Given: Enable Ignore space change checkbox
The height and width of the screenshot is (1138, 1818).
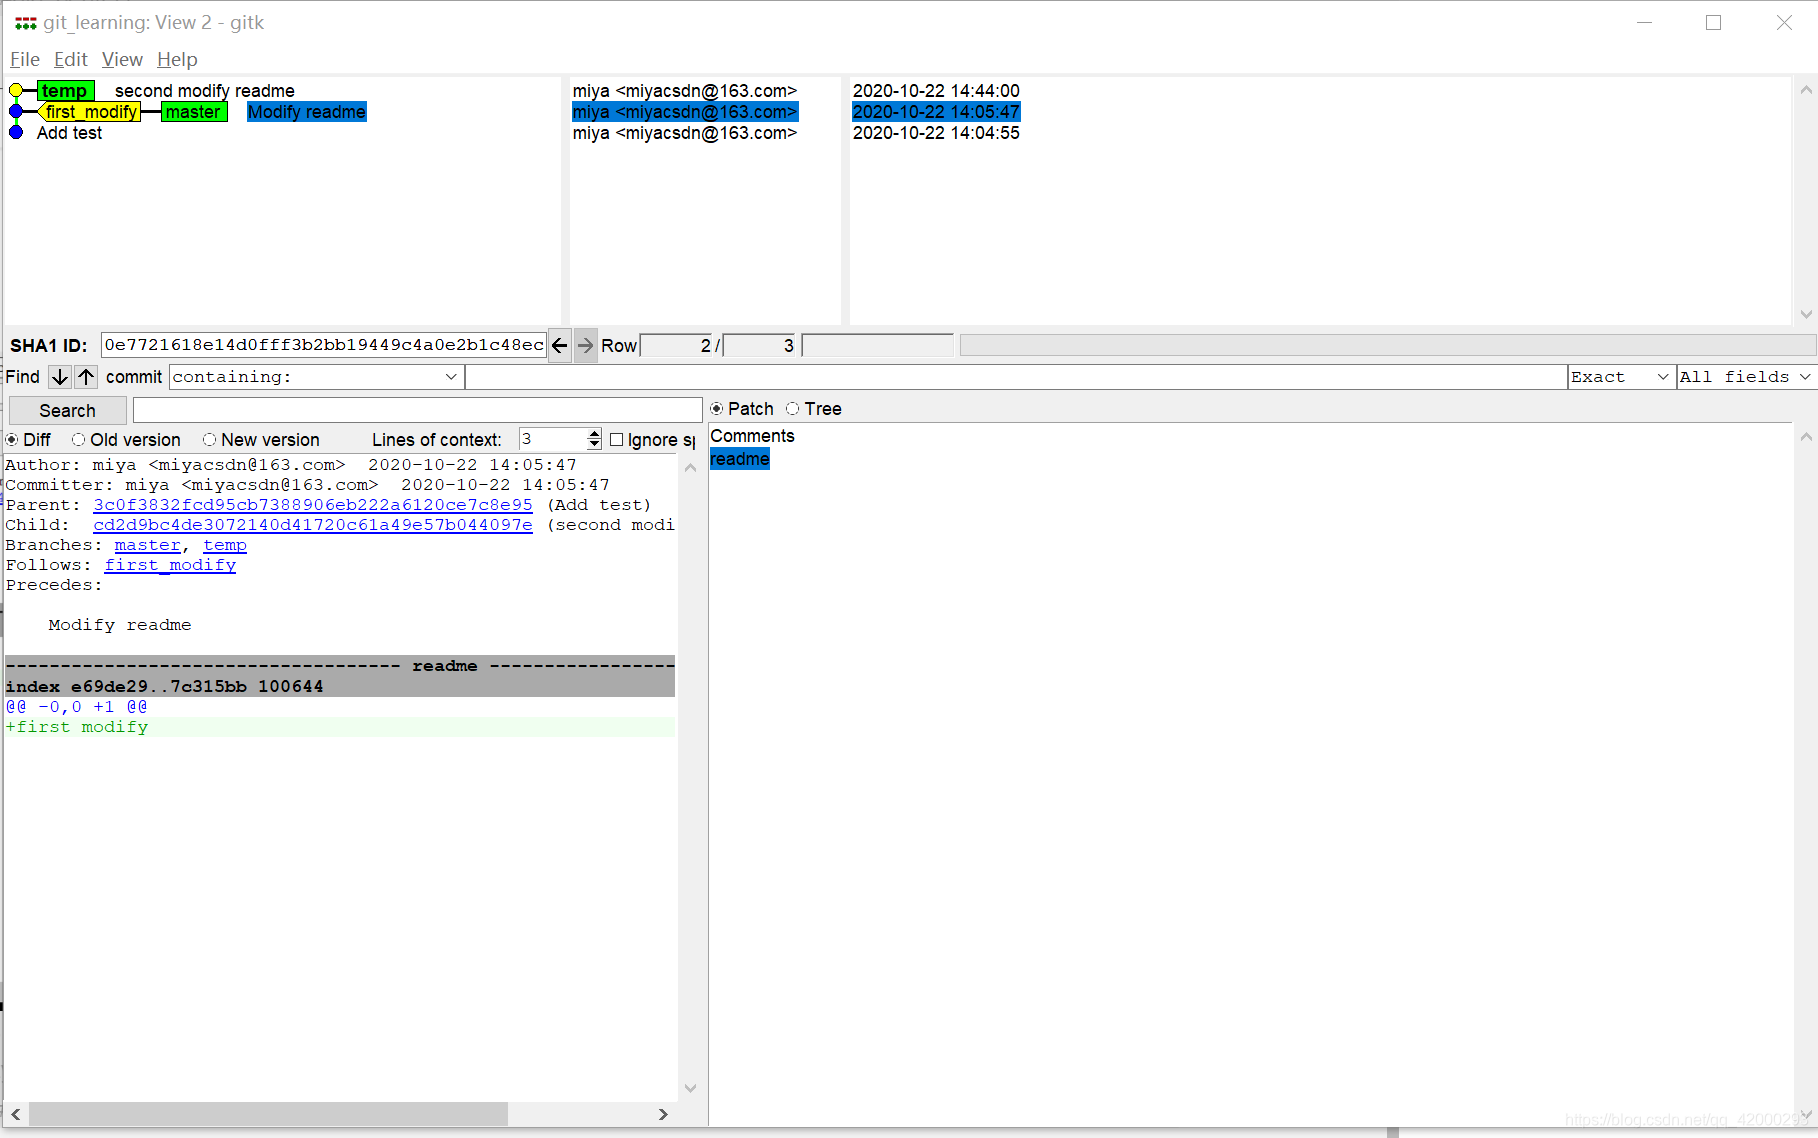Looking at the screenshot, I should click(x=617, y=440).
